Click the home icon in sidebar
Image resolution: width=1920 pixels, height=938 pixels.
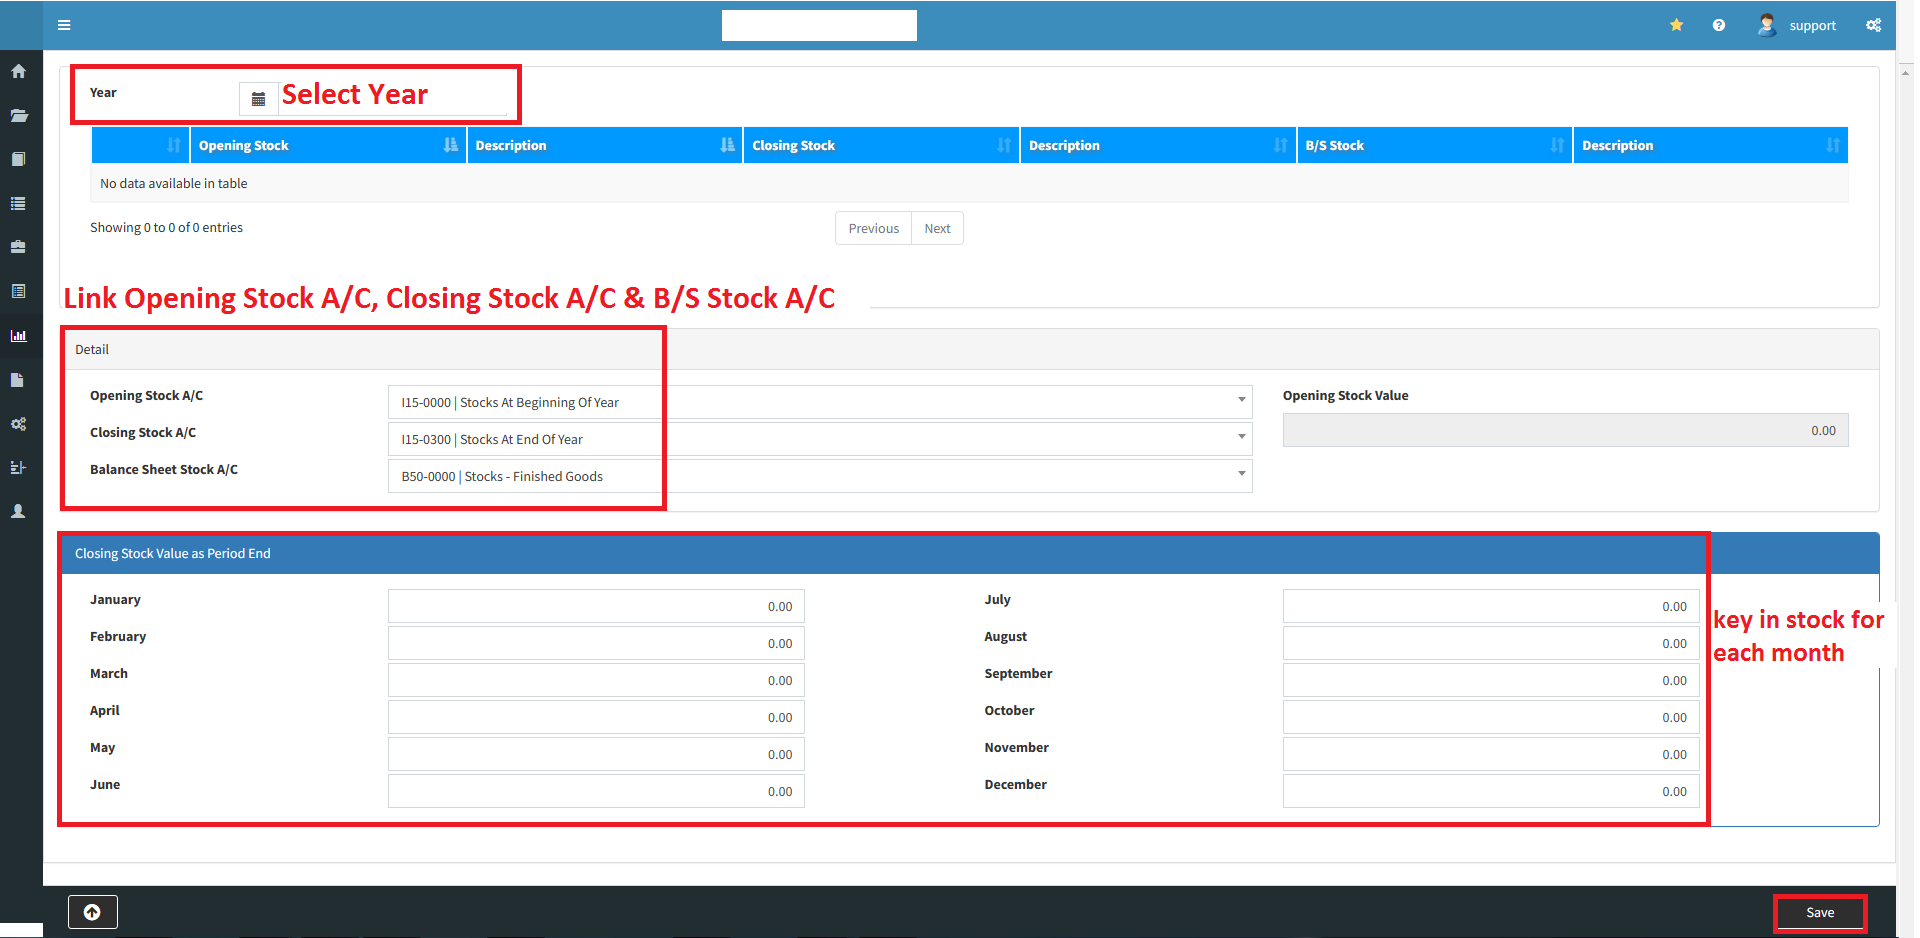18,72
